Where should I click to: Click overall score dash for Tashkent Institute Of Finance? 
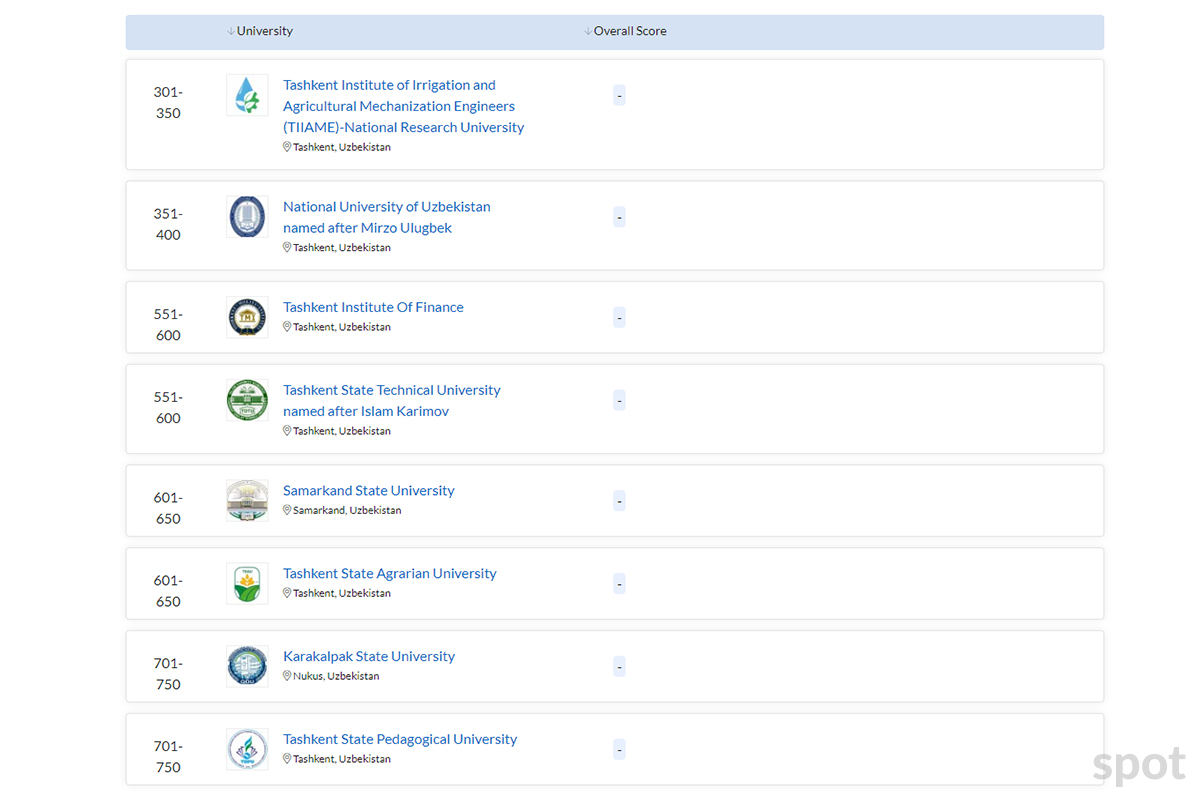(x=619, y=318)
